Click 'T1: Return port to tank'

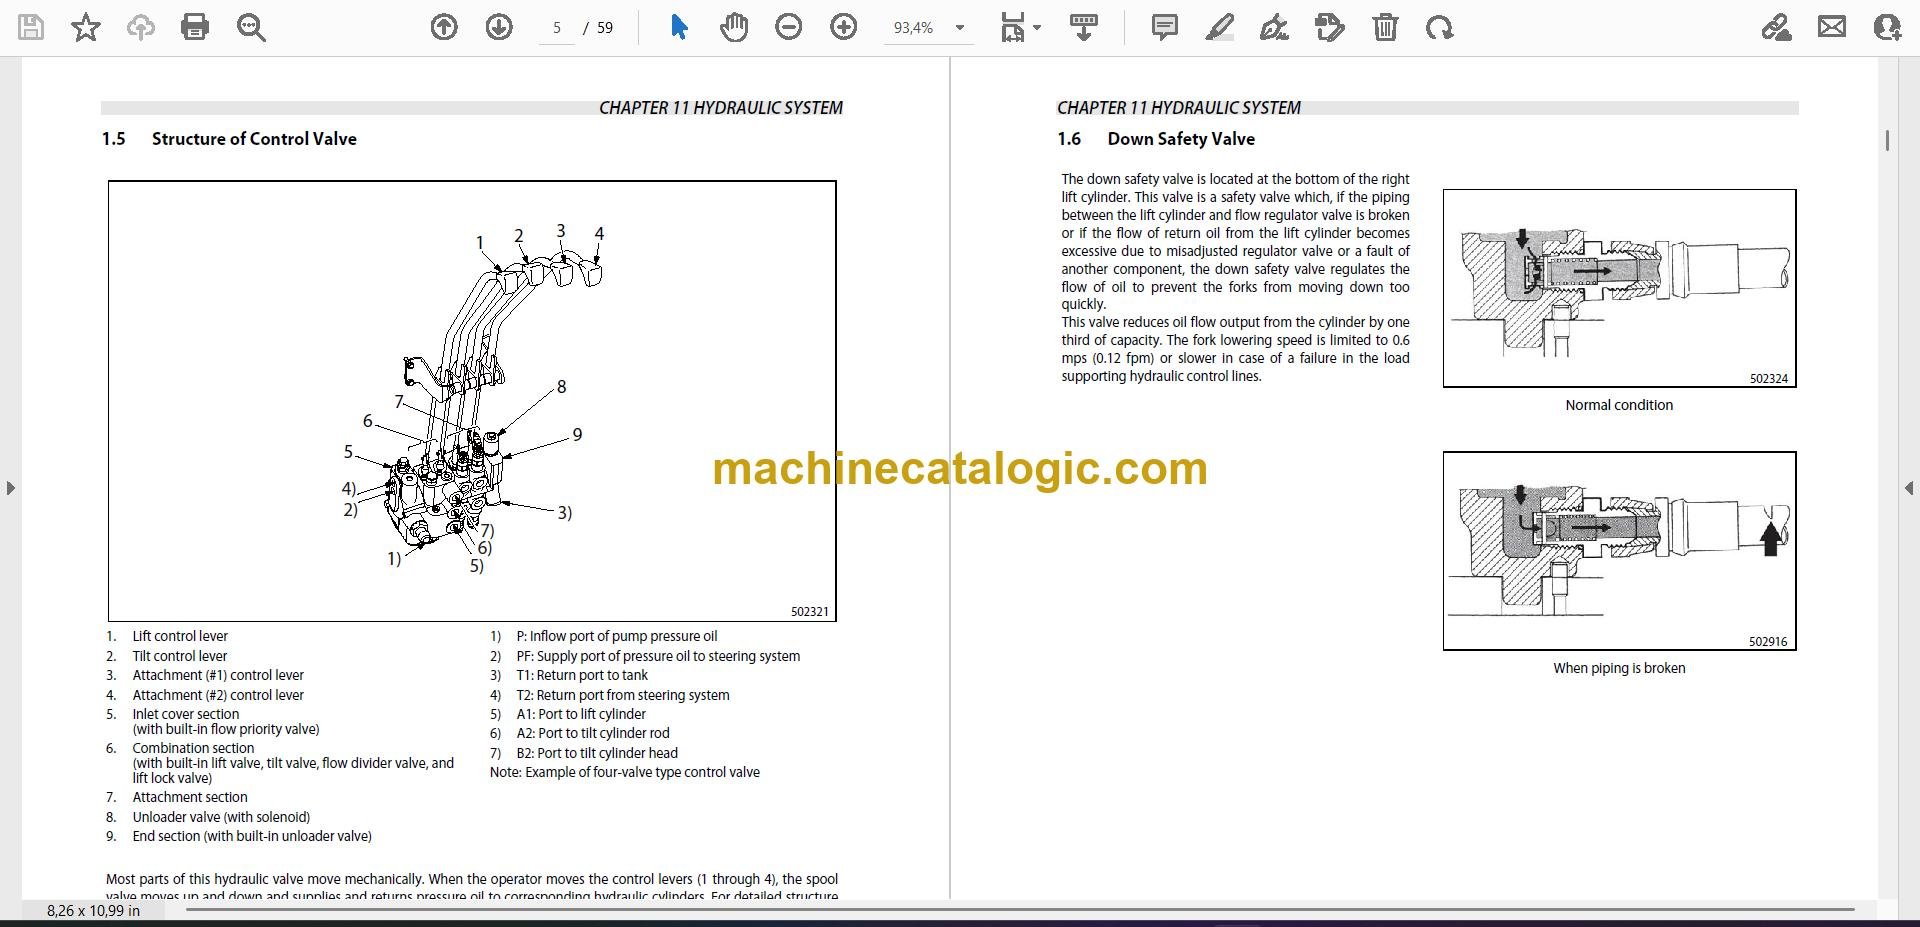tap(582, 675)
